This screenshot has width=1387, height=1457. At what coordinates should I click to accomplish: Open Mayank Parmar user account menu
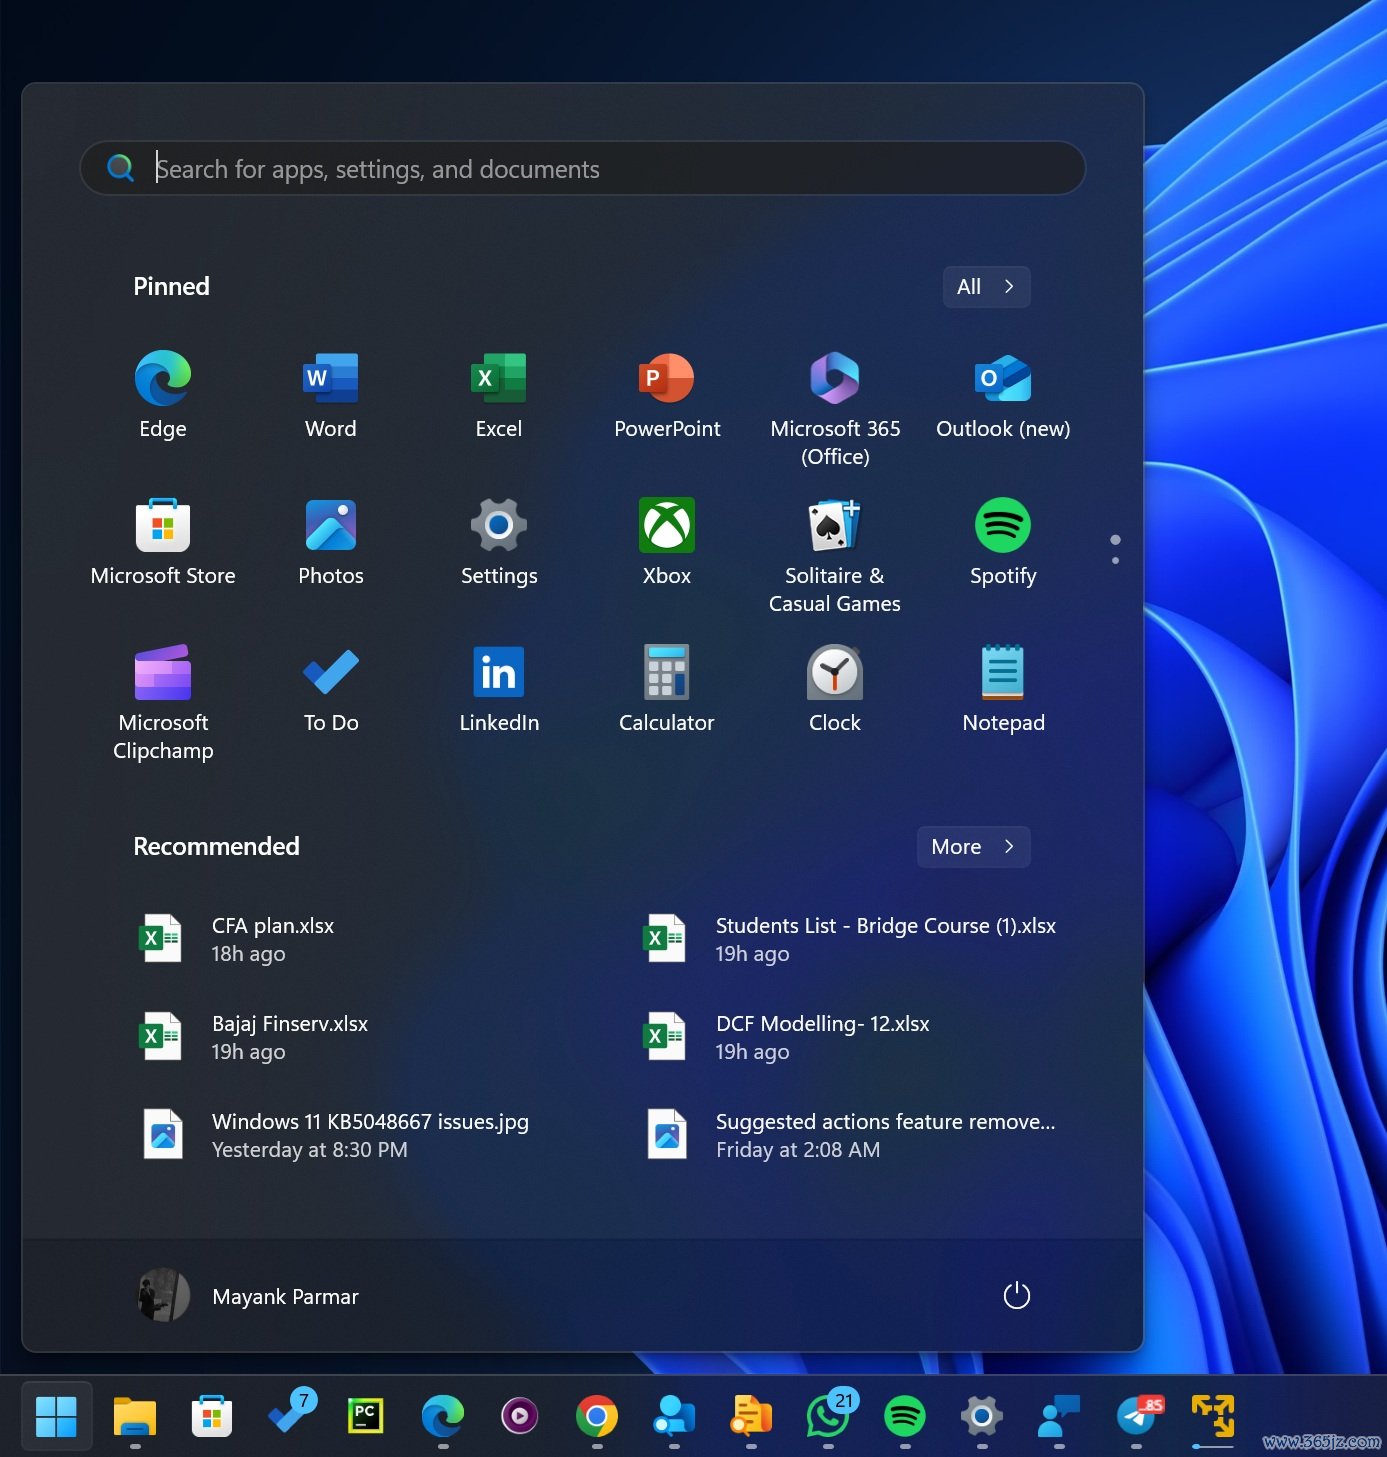click(x=248, y=1296)
